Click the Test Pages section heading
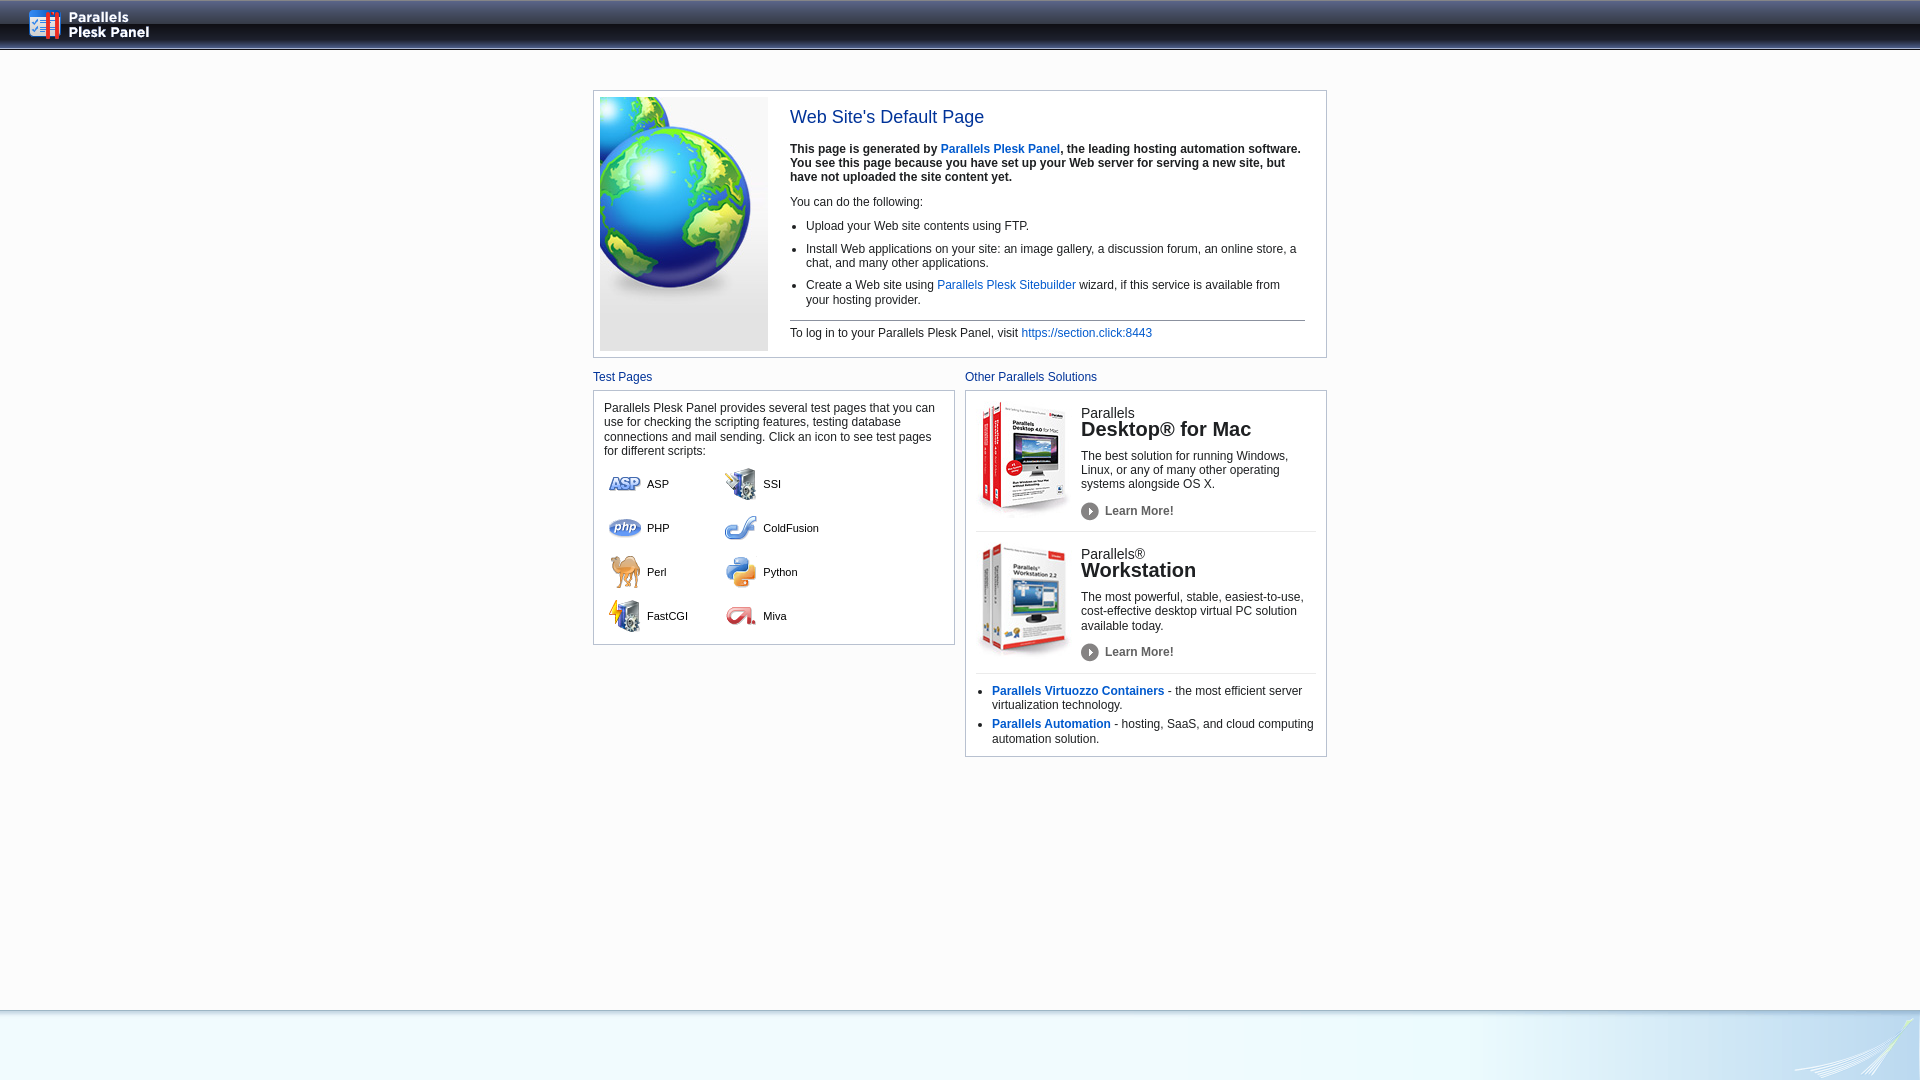This screenshot has width=1920, height=1080. [622, 377]
